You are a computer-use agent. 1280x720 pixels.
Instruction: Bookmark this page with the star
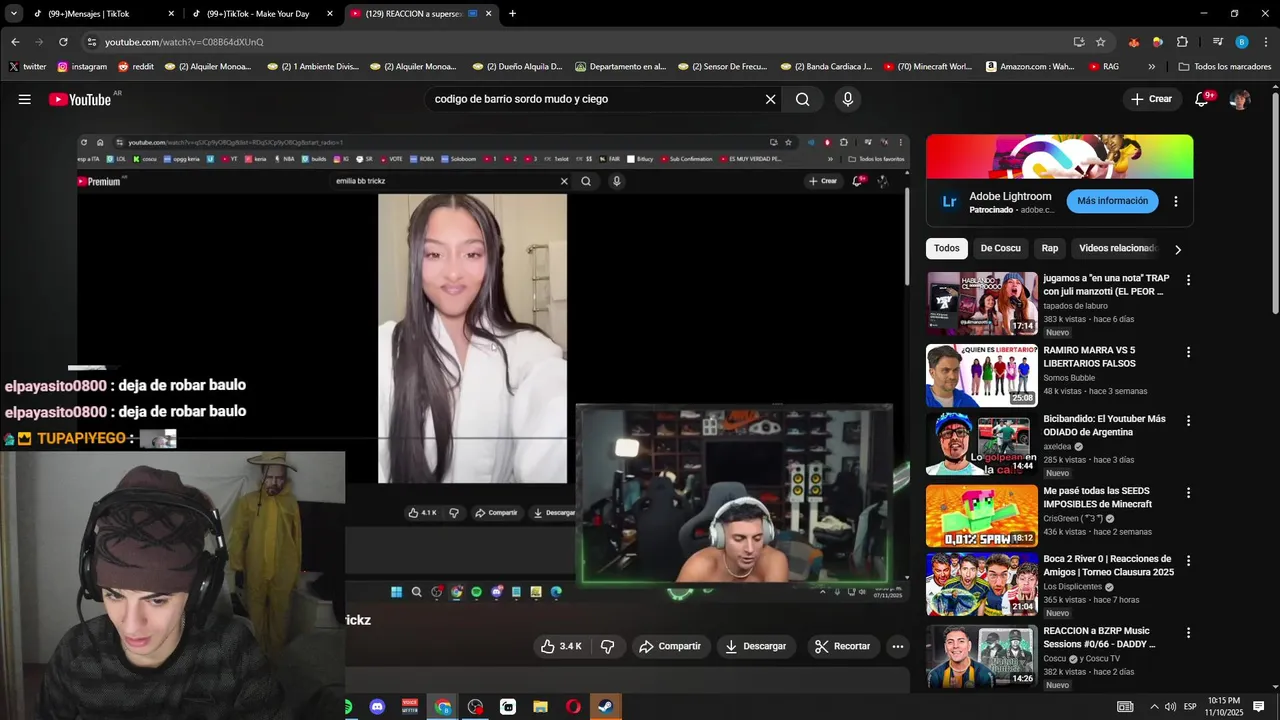tap(1100, 42)
